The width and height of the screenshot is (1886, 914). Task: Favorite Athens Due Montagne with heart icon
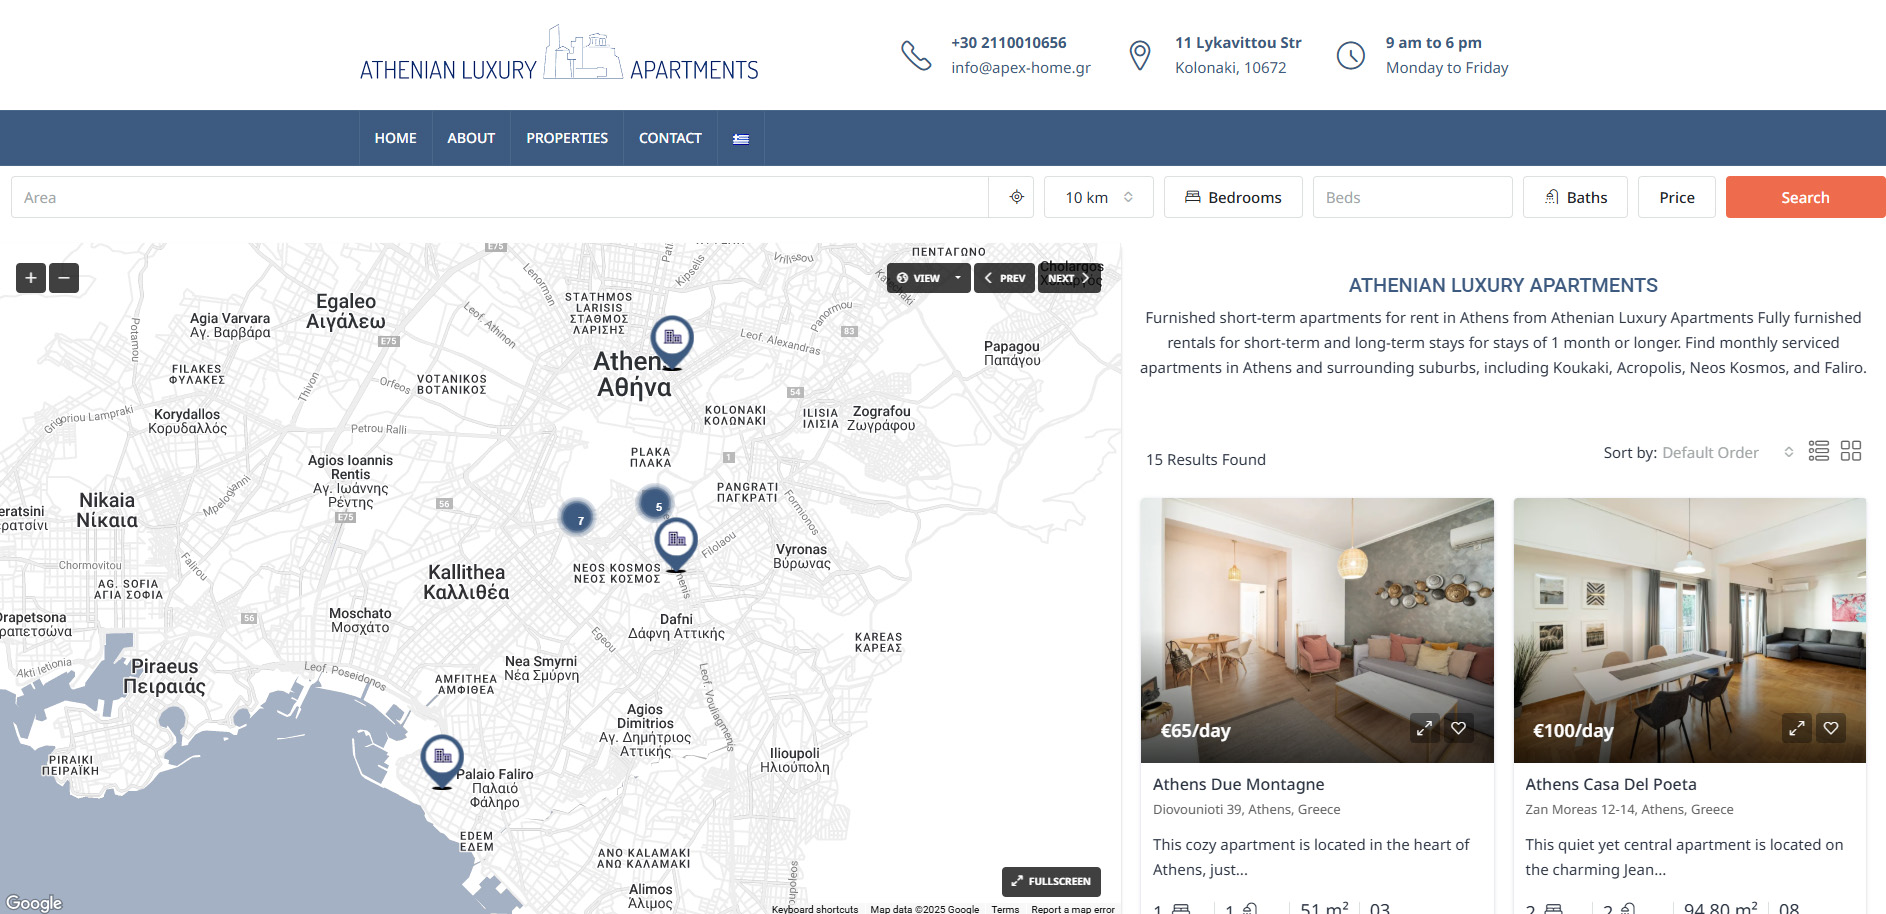pos(1458,728)
